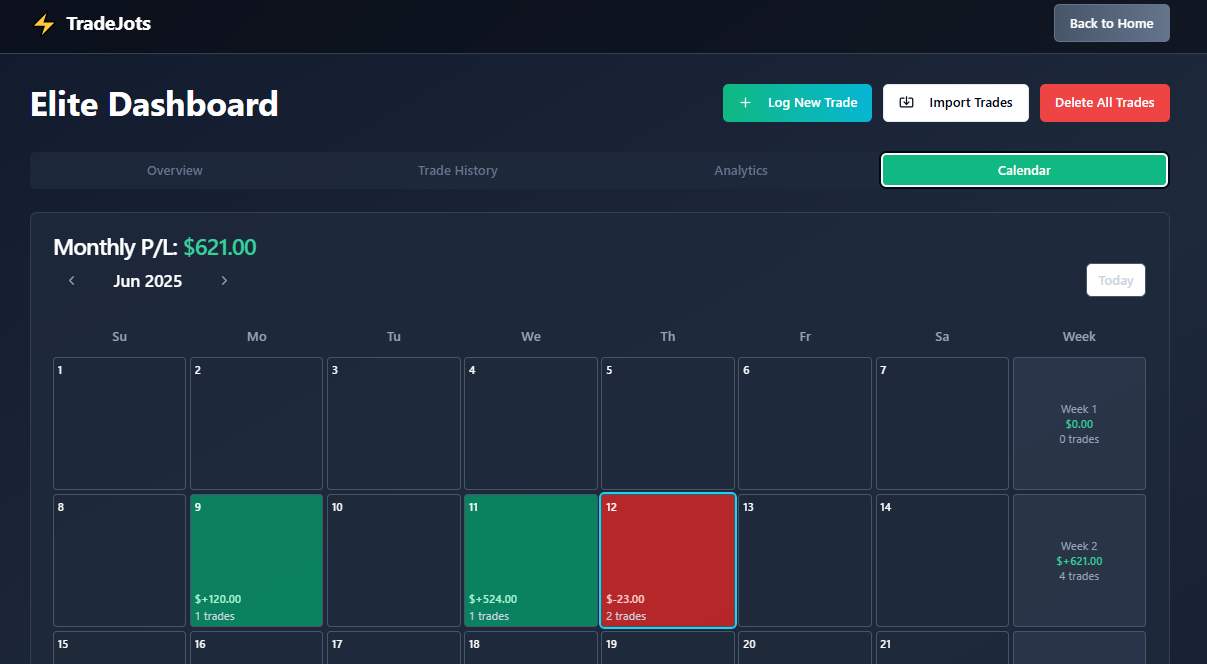Click the TradeJots brand name
Viewport: 1207px width, 664px height.
(x=109, y=23)
